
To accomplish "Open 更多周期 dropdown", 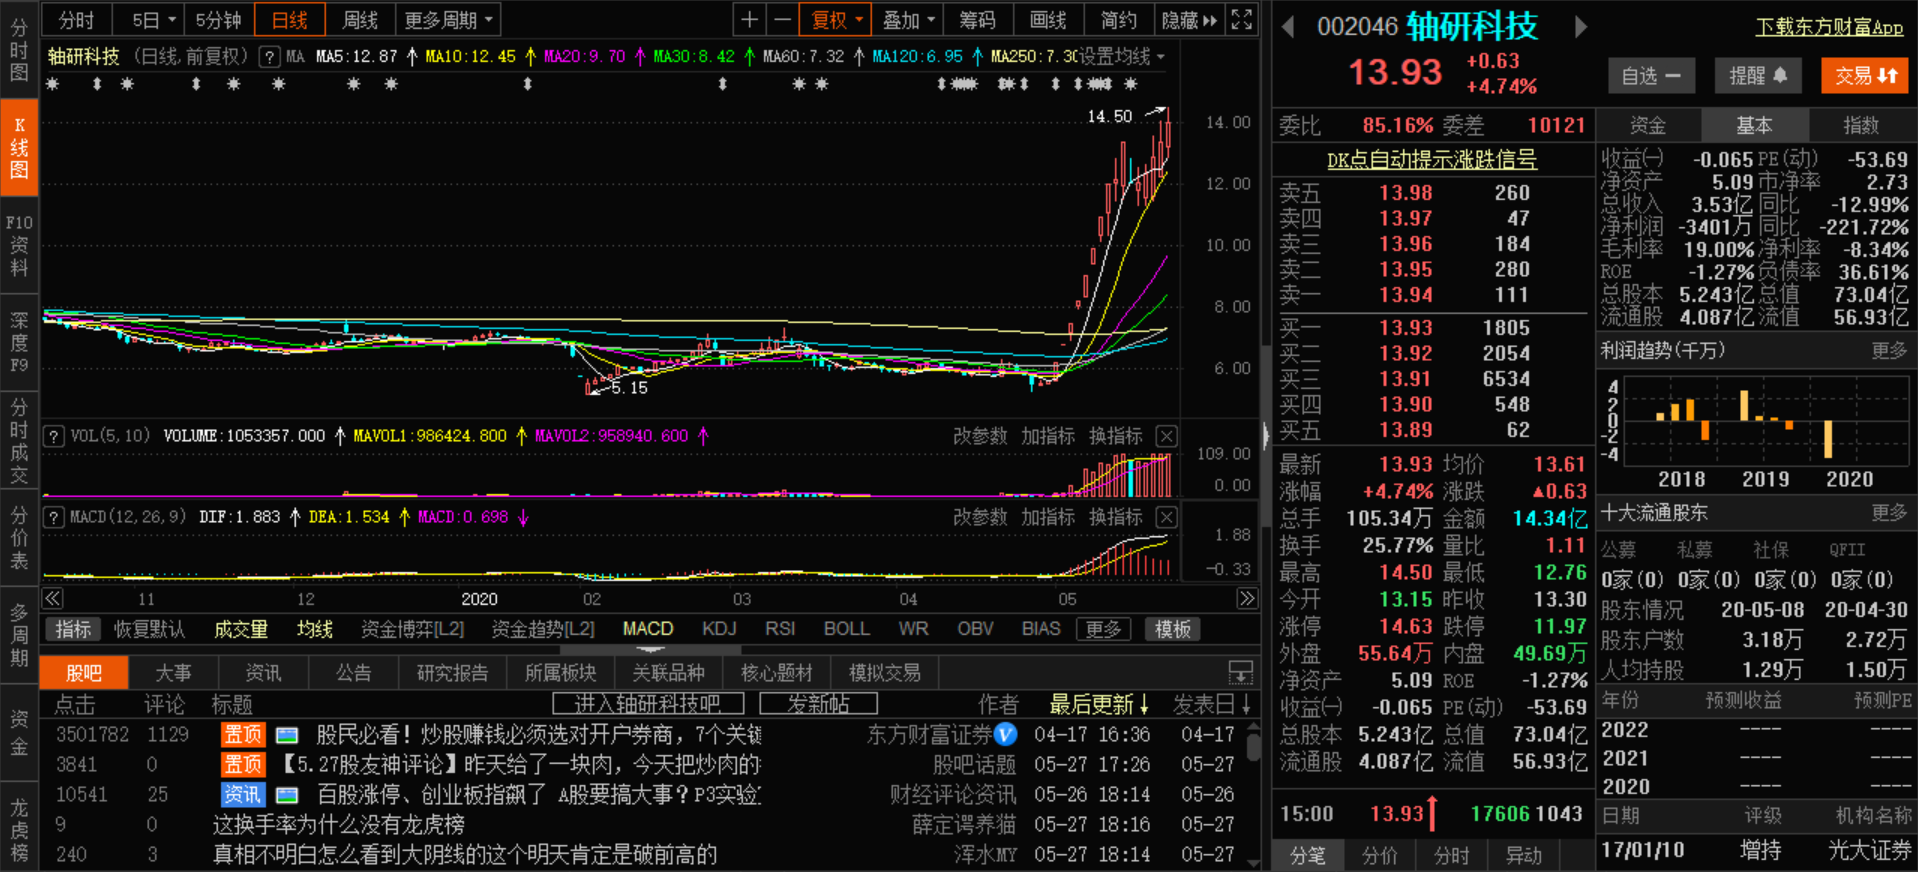I will coord(447,20).
